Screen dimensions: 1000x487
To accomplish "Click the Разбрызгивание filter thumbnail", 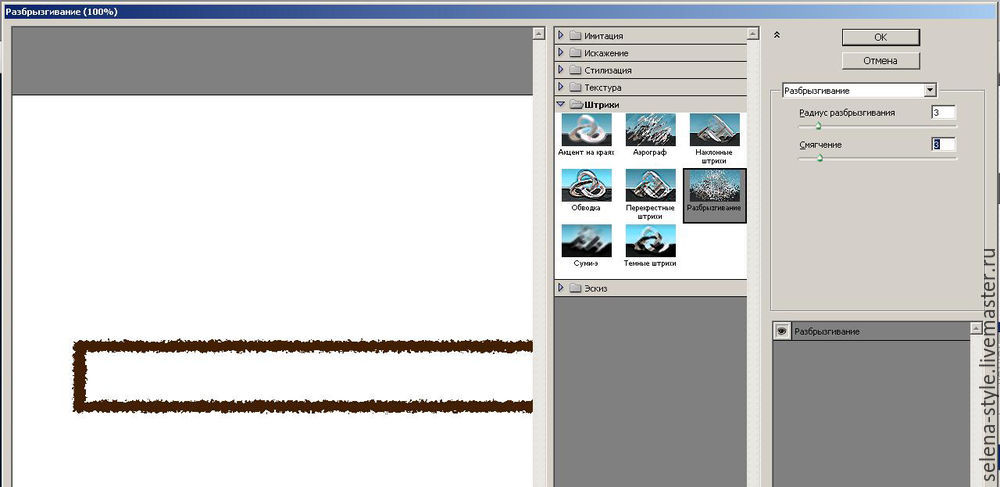I will pyautogui.click(x=714, y=187).
